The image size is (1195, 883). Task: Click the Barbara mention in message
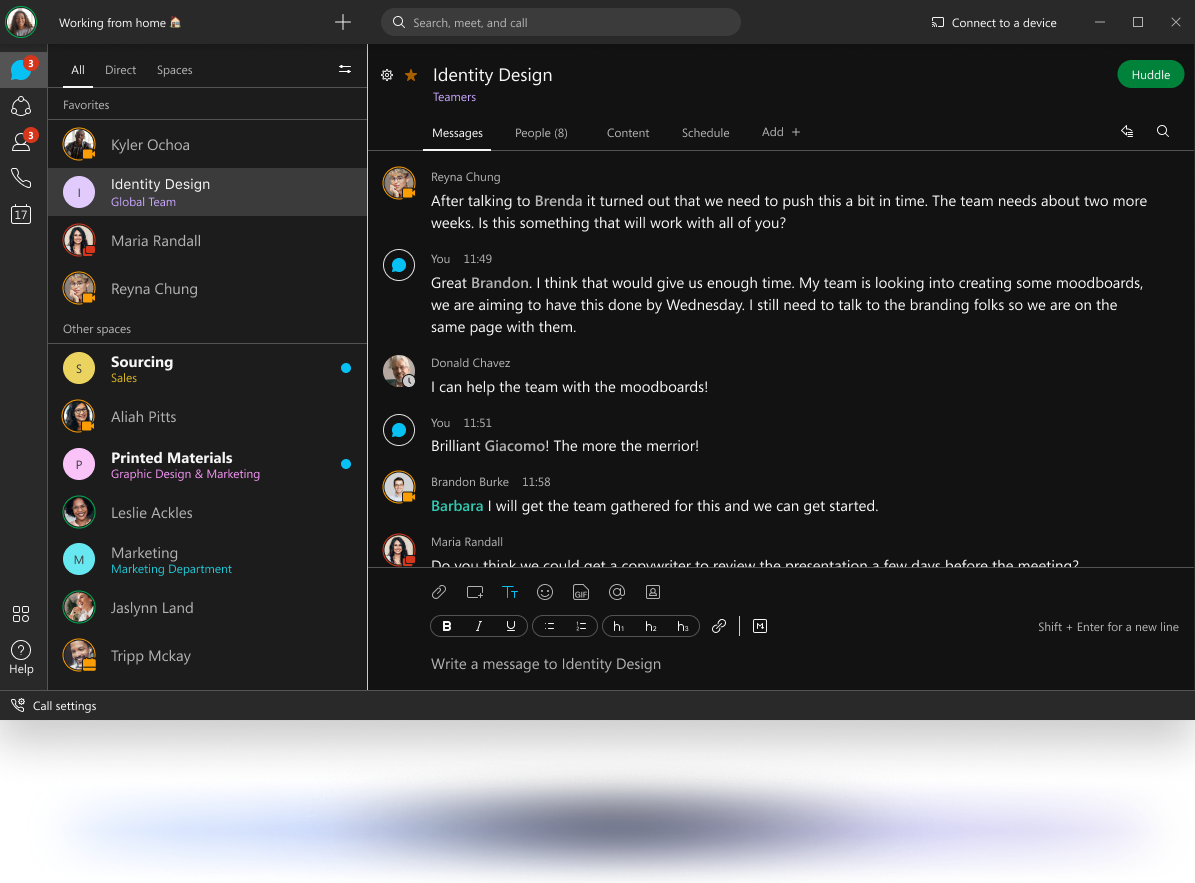(x=457, y=506)
